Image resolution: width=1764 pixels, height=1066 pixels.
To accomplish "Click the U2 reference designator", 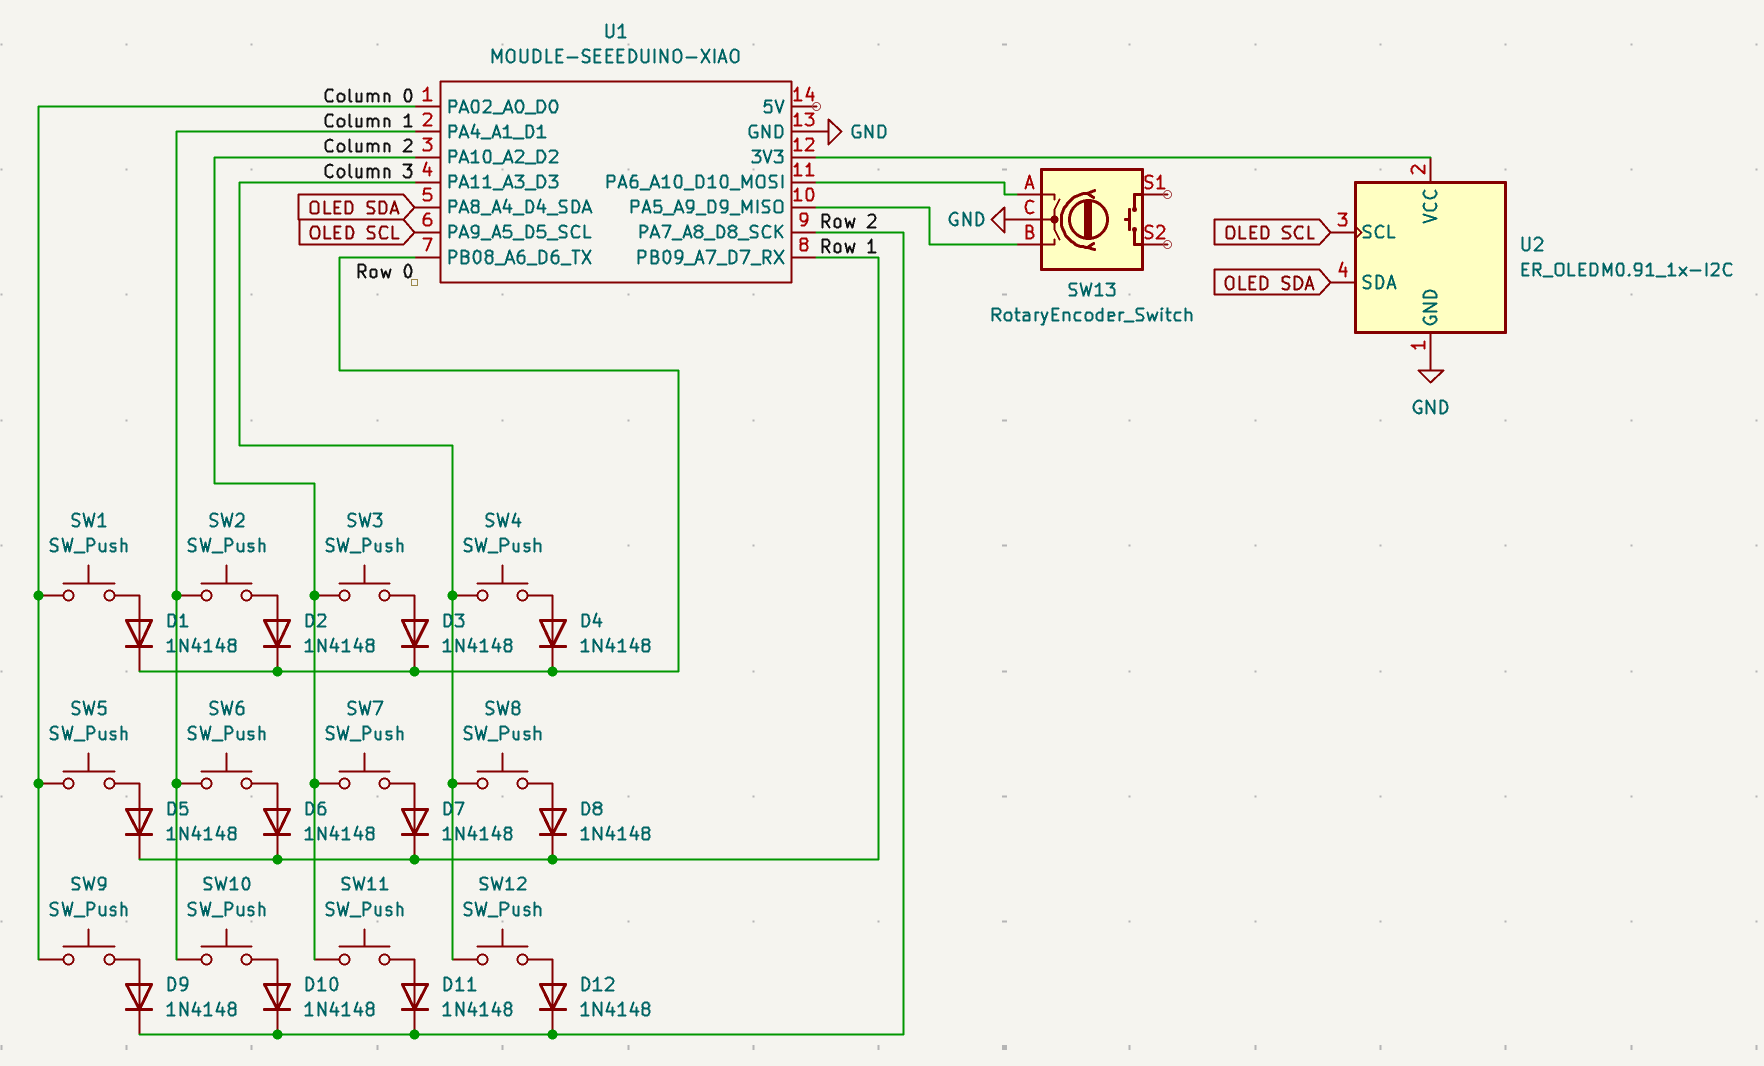I will click(1532, 245).
